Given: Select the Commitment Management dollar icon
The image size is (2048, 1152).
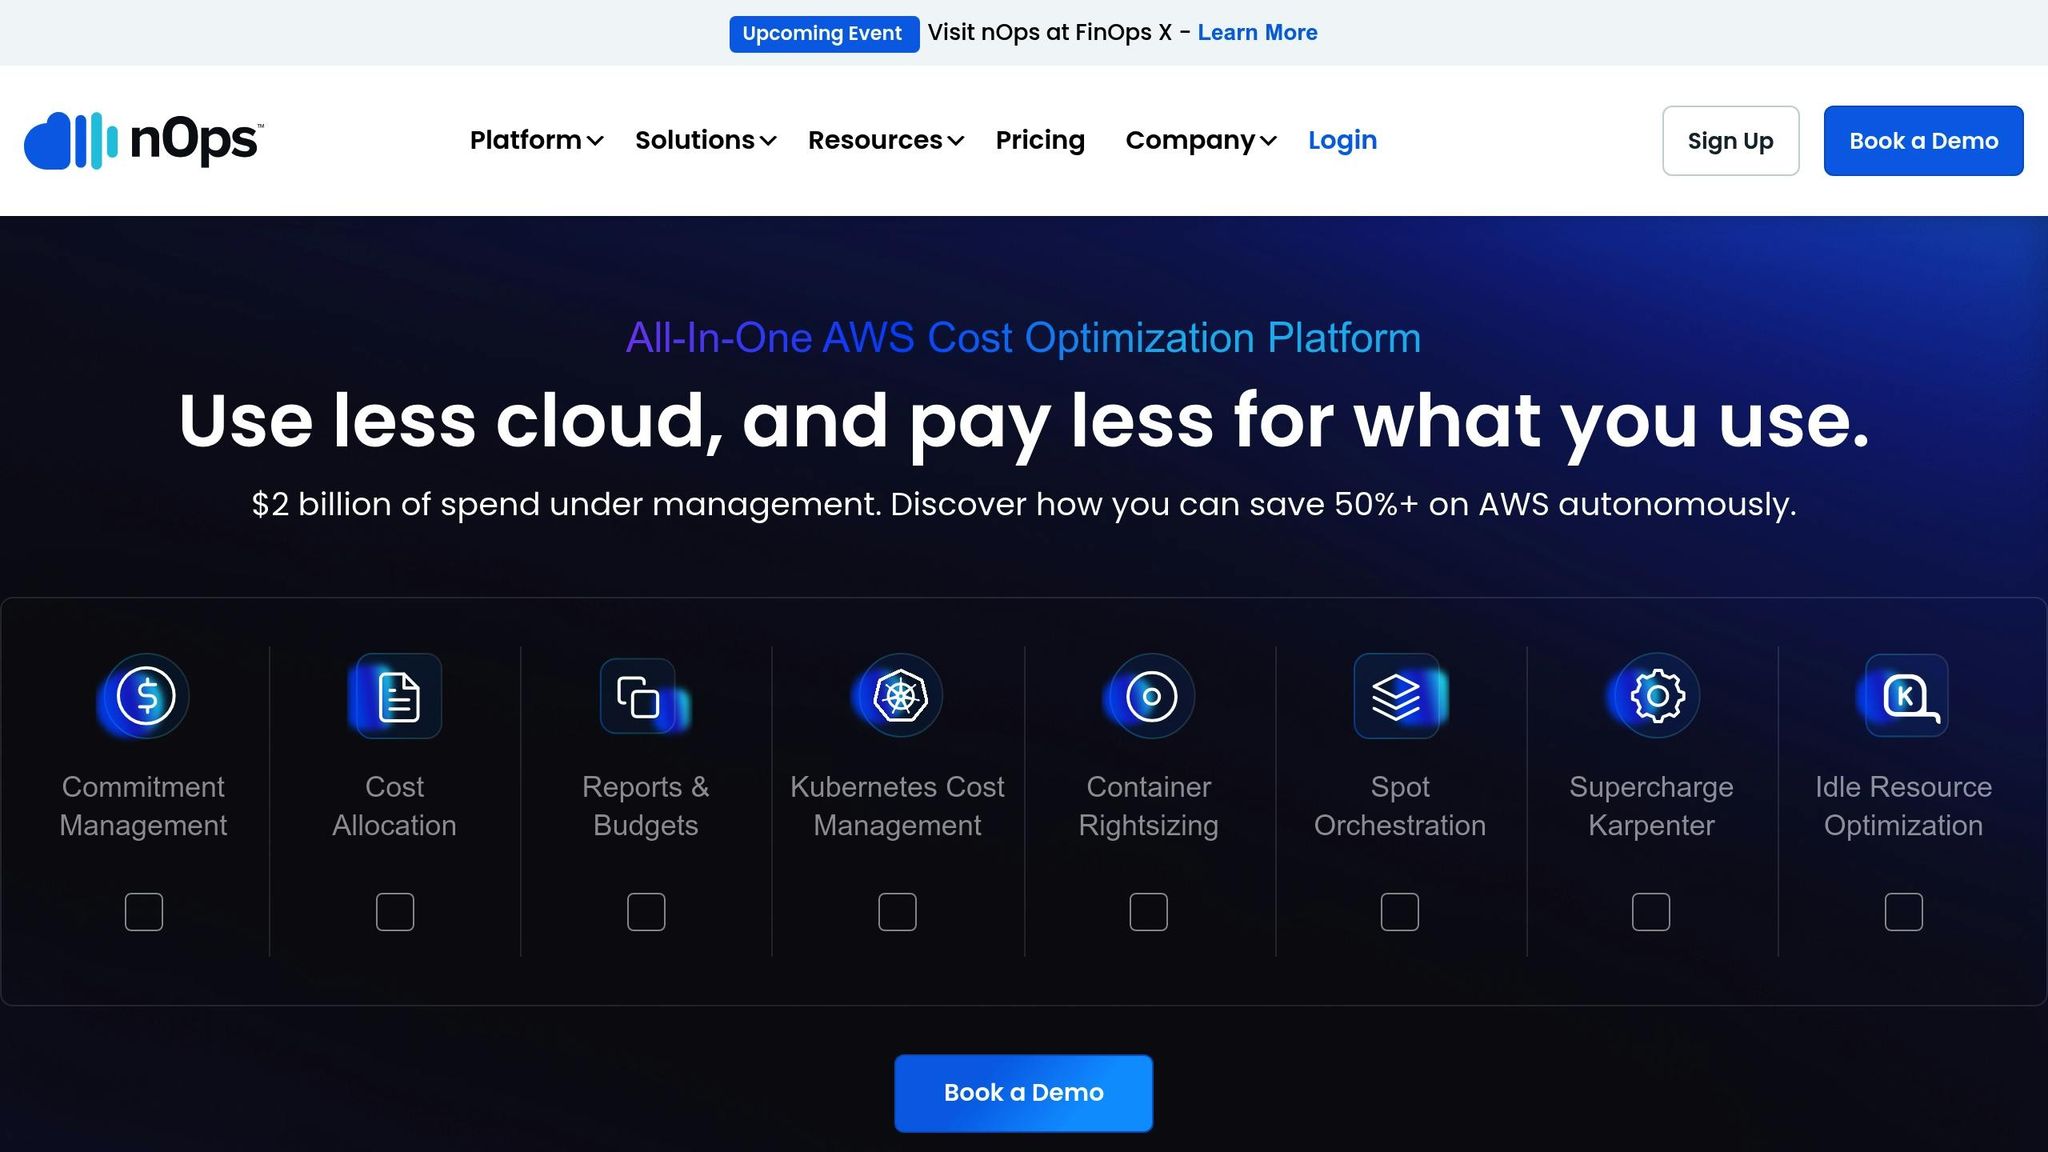Looking at the screenshot, I should point(146,696).
